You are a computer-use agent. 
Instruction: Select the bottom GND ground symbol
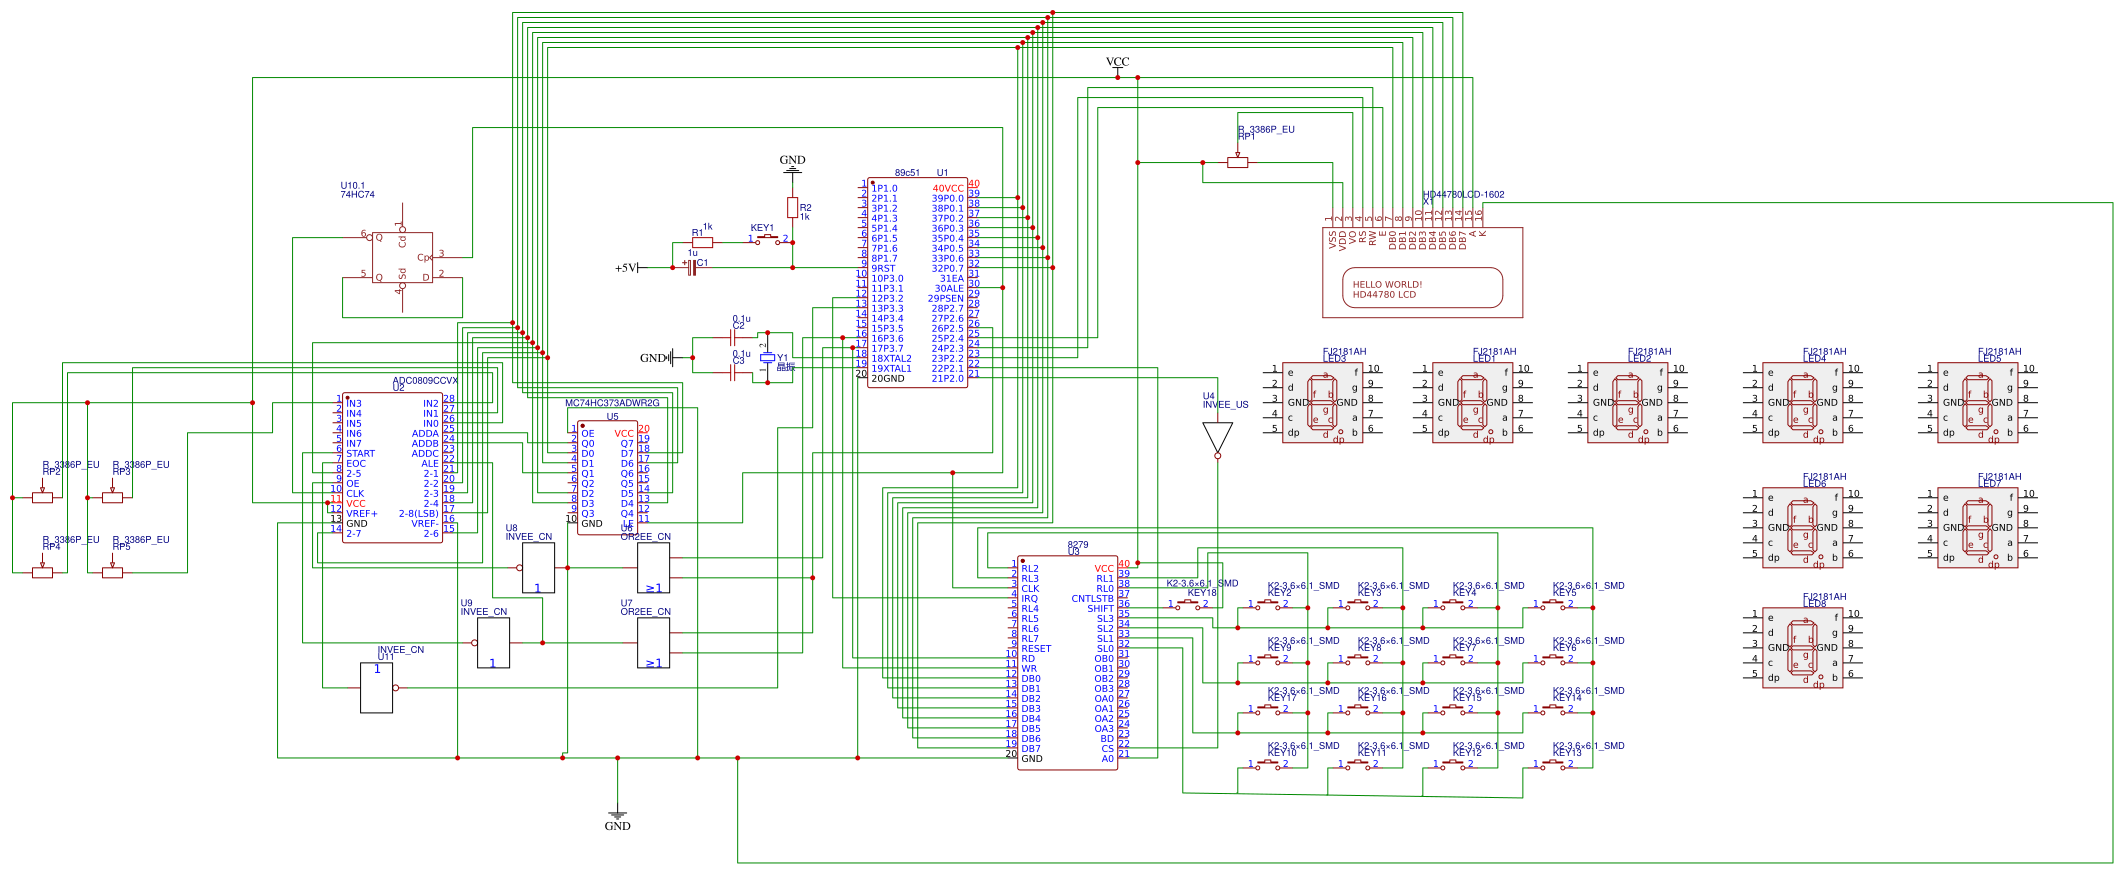(x=617, y=820)
